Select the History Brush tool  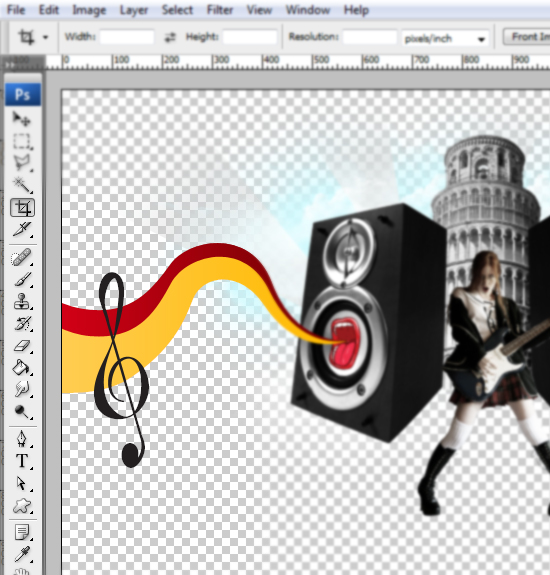click(22, 323)
